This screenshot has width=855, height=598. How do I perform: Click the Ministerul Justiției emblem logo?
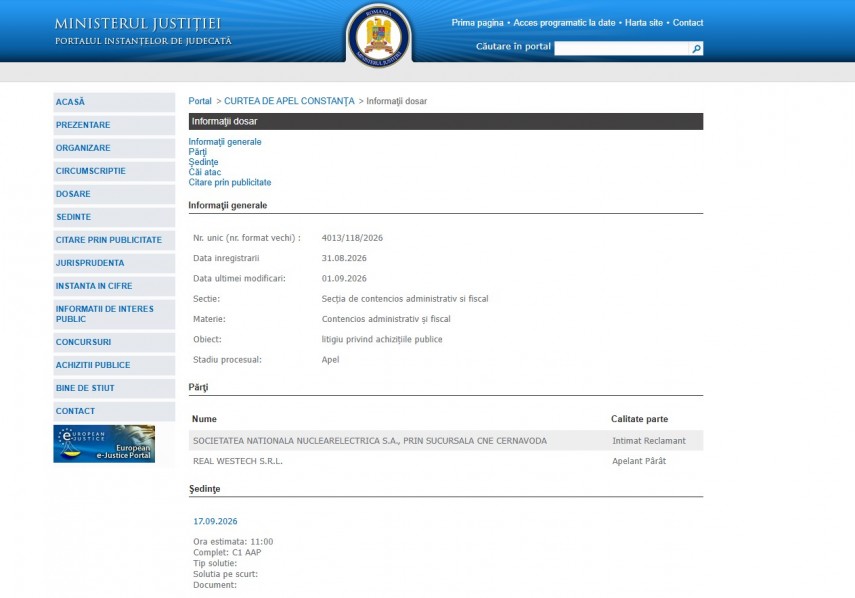(x=379, y=36)
